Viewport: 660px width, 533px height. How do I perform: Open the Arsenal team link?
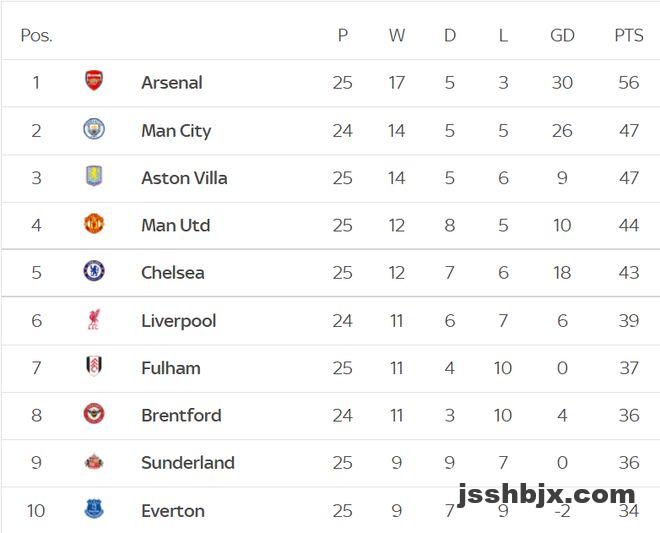pos(172,83)
